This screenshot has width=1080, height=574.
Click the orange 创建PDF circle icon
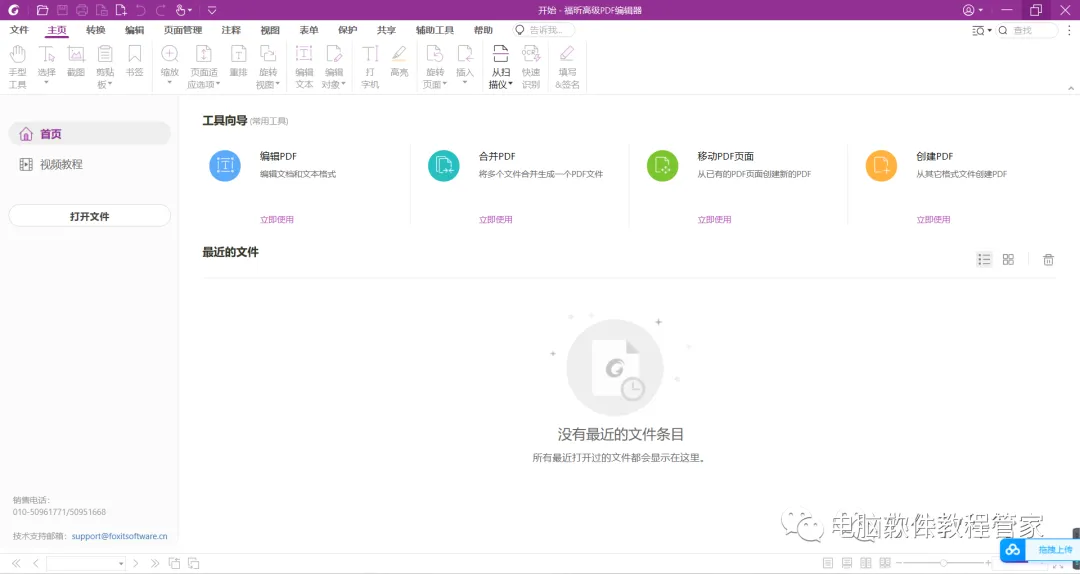tap(882, 166)
